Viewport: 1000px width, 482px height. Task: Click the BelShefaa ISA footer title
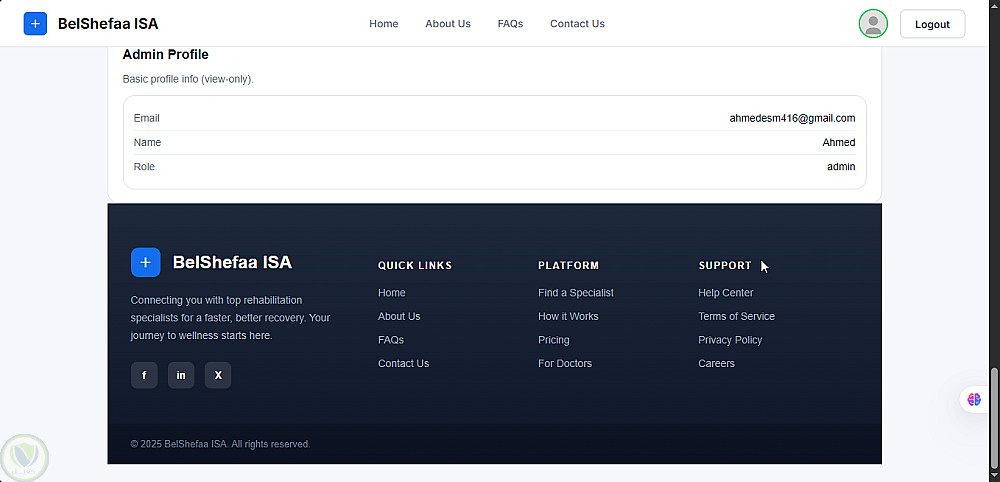pyautogui.click(x=232, y=262)
